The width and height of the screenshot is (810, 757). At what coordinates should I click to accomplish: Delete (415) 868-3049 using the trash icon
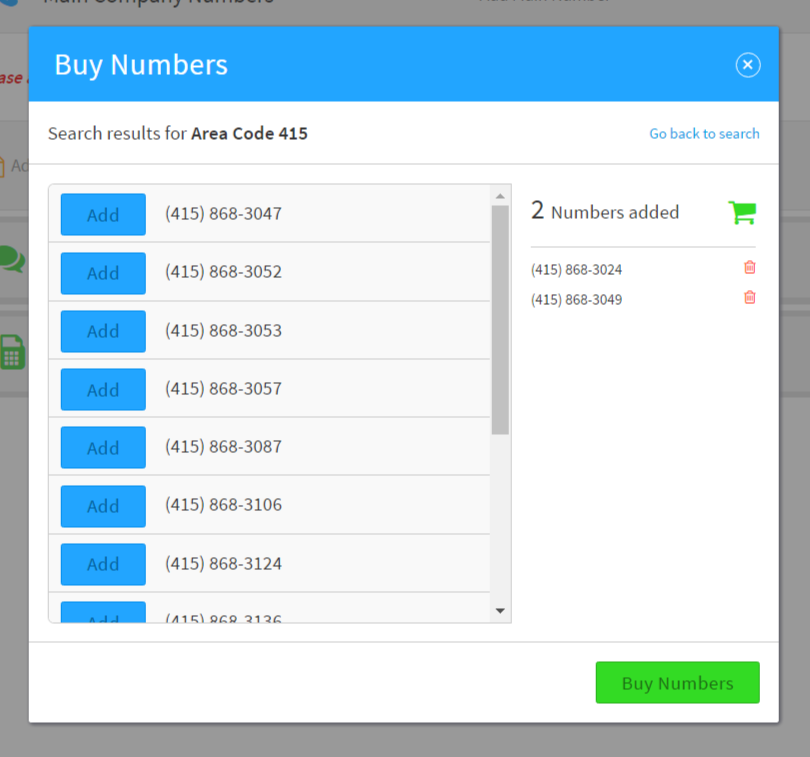point(750,297)
